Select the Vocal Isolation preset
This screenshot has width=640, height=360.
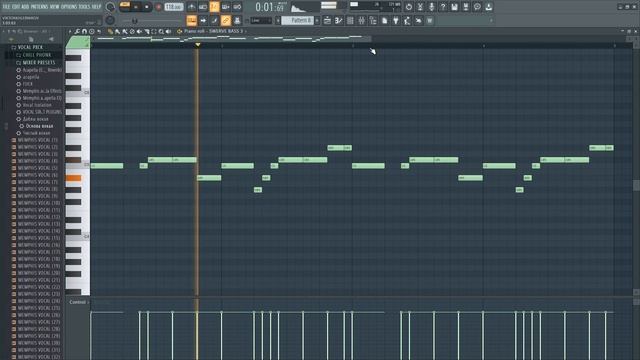(x=37, y=105)
